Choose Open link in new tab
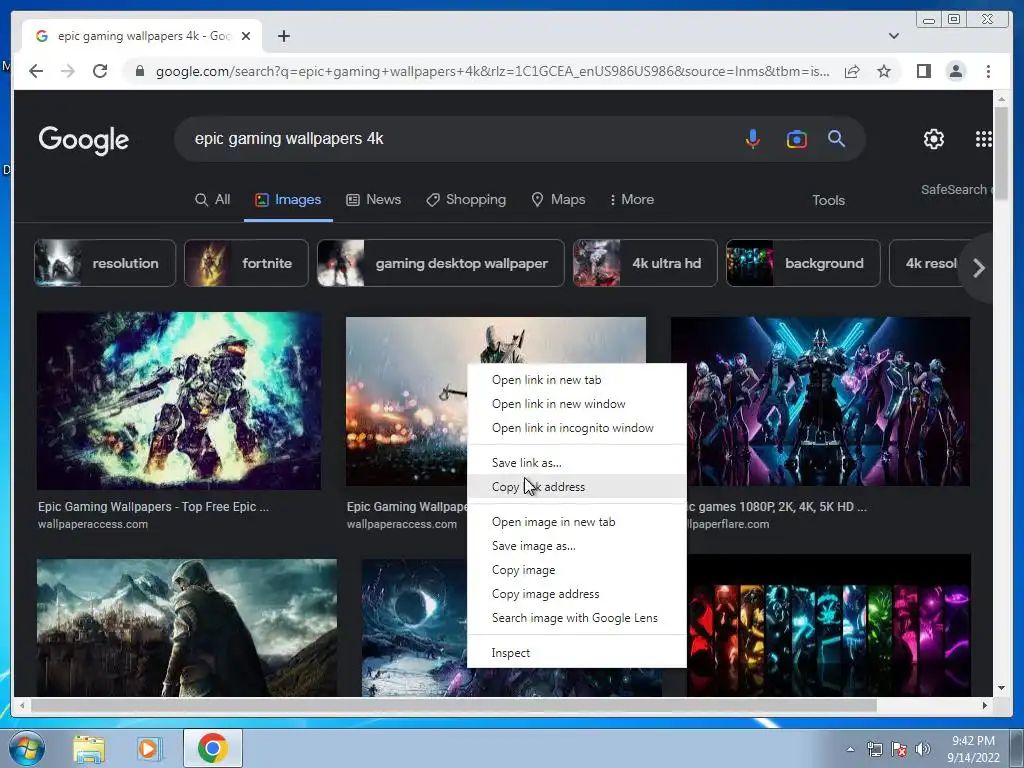This screenshot has width=1024, height=768. click(x=577, y=380)
